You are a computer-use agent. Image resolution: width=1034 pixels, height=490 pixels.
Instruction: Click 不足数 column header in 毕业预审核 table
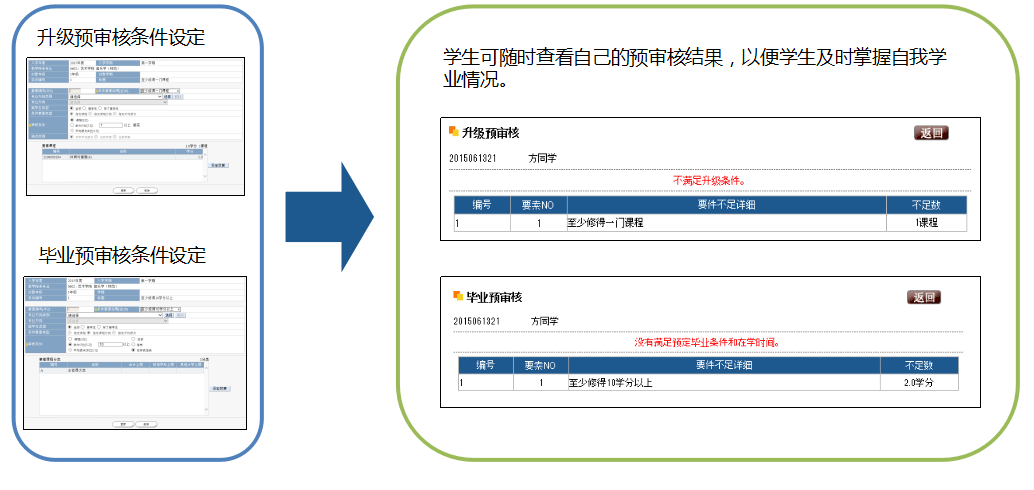917,365
